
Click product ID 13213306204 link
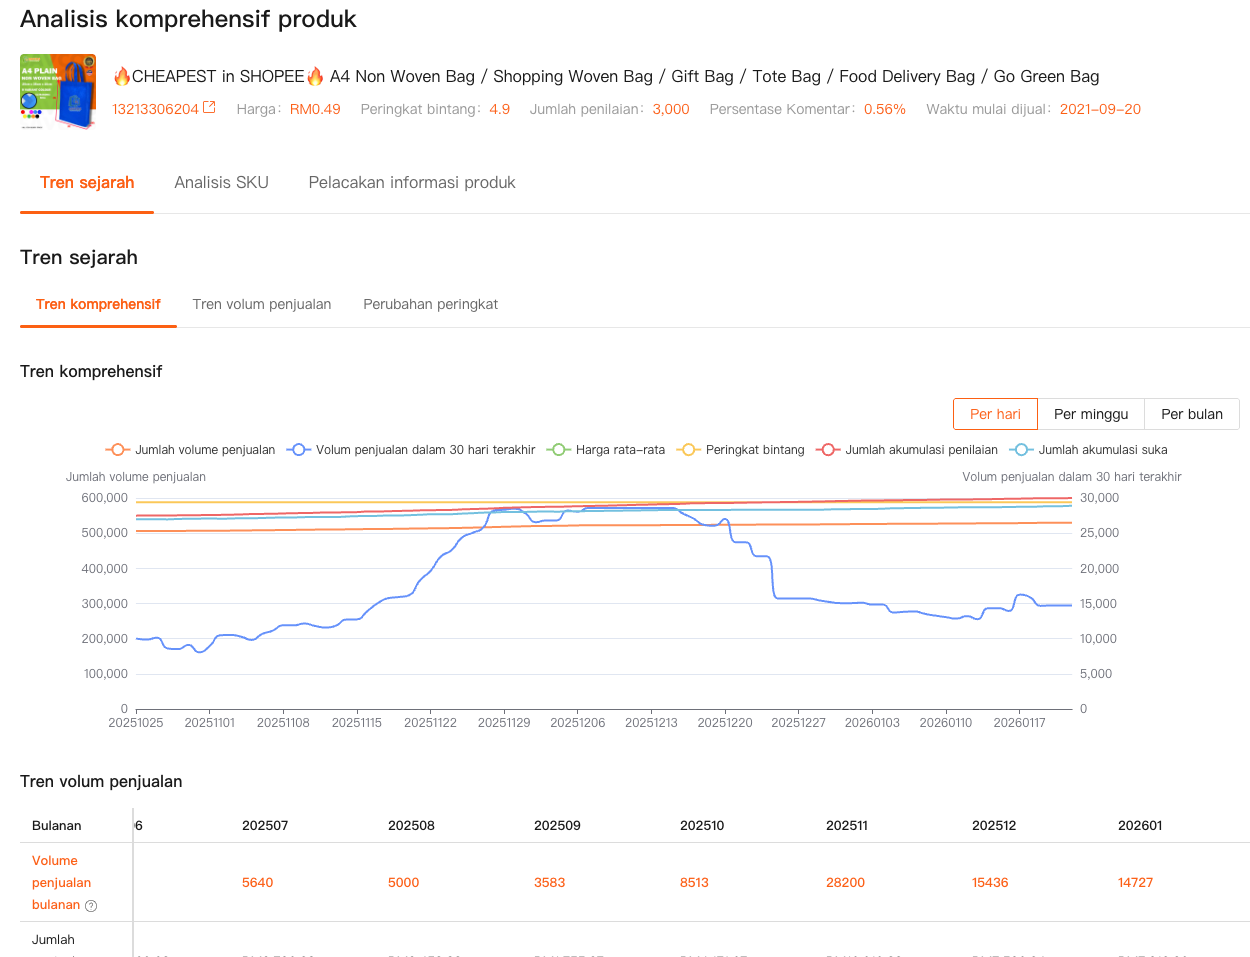(155, 109)
